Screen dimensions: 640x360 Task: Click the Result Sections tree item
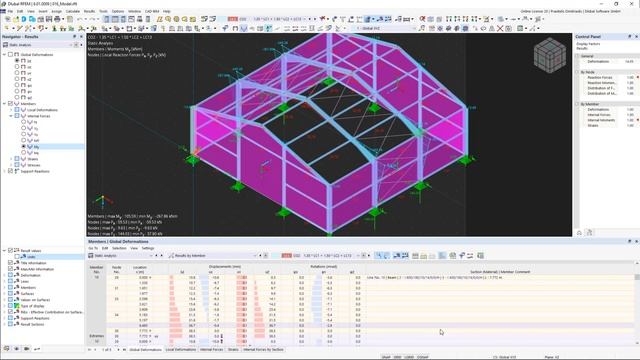click(32, 324)
